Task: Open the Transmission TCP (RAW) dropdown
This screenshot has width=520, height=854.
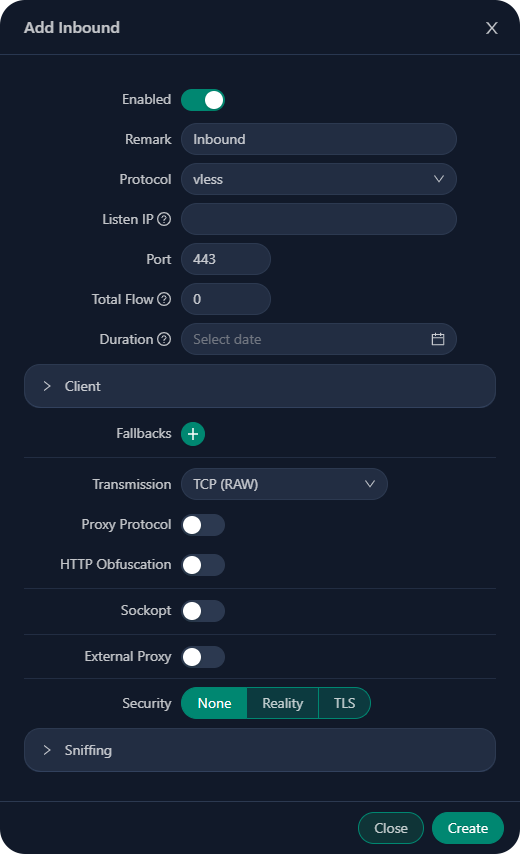Action: [x=284, y=484]
